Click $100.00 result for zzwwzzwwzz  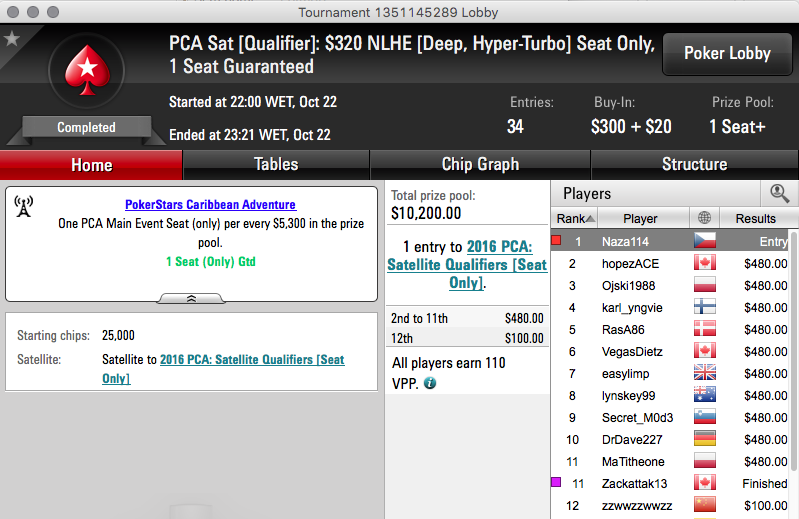click(765, 505)
